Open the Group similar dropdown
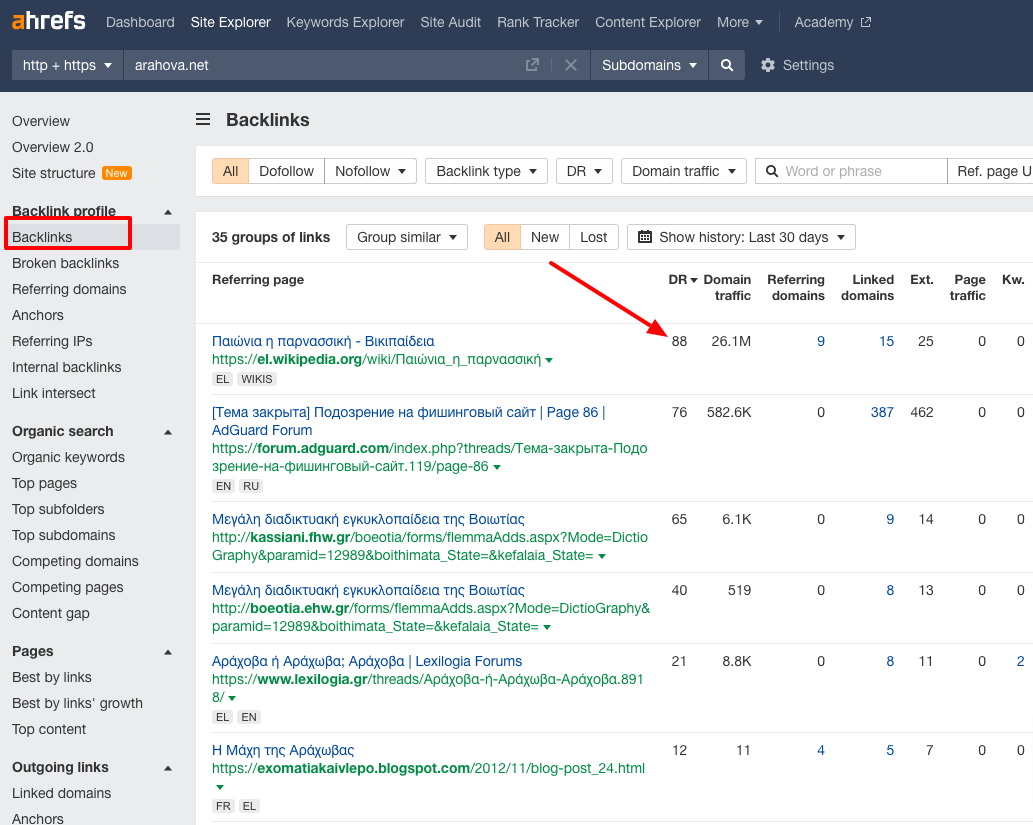This screenshot has width=1033, height=825. 406,237
